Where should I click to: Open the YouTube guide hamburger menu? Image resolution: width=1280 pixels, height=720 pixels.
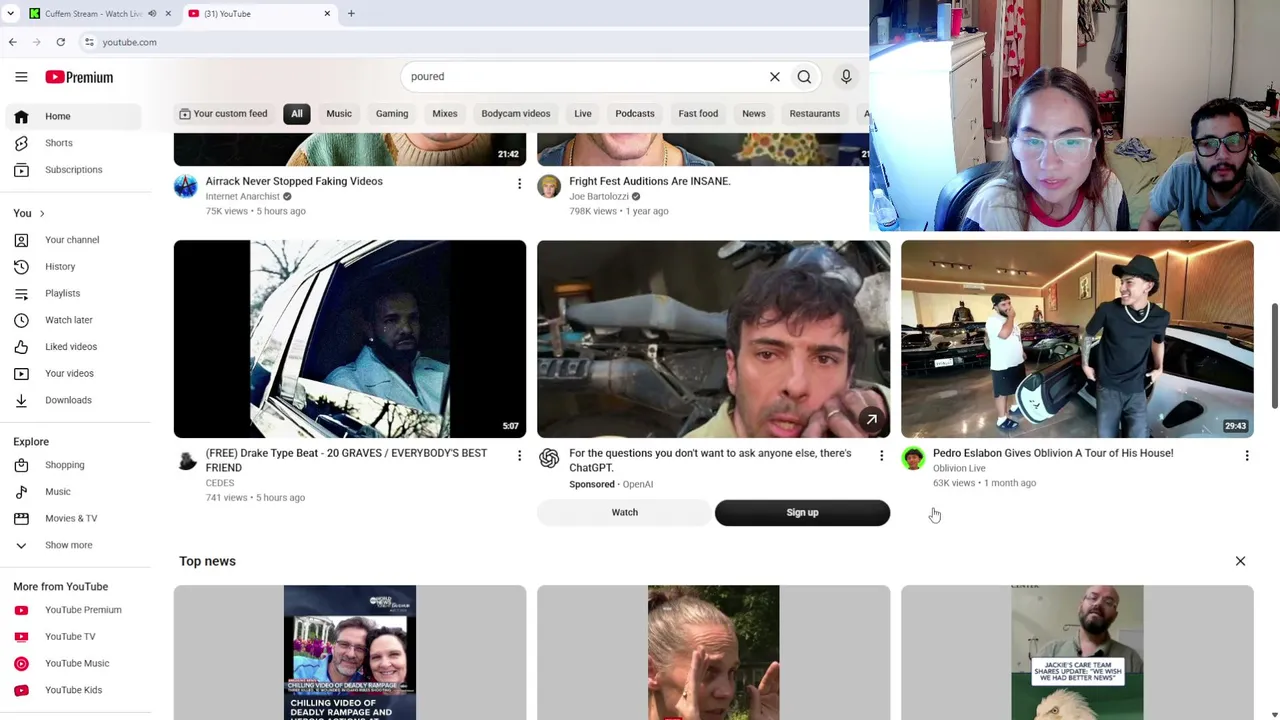click(x=21, y=77)
